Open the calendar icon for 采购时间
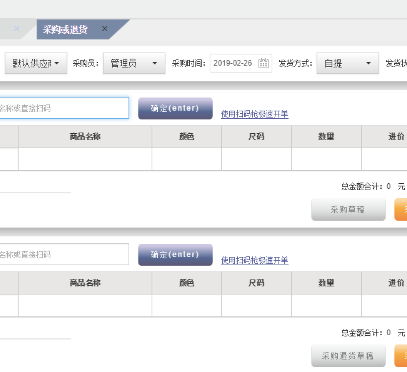 [x=263, y=63]
